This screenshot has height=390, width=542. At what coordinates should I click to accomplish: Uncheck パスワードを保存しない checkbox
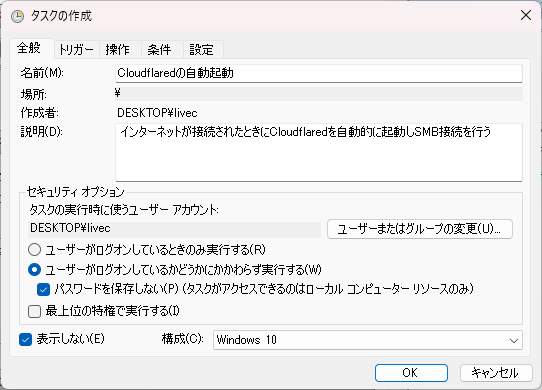click(44, 290)
